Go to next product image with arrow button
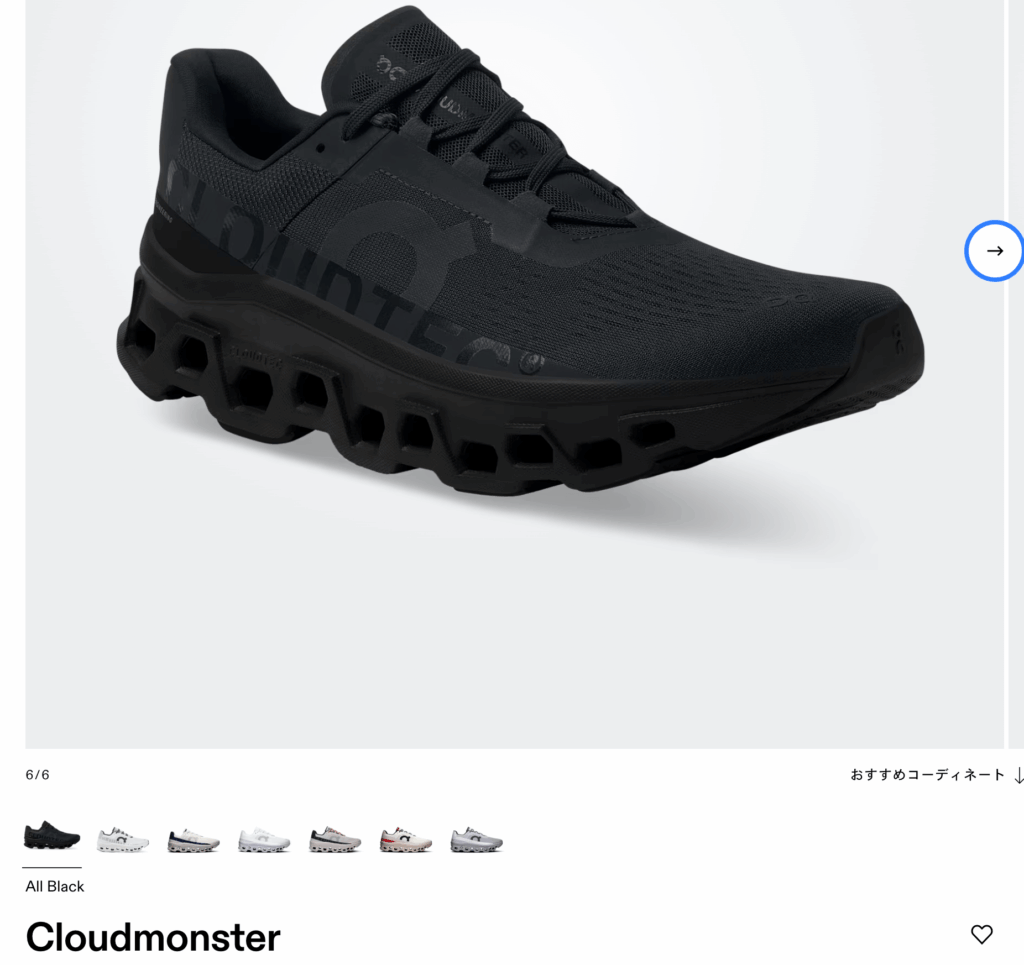 [994, 251]
